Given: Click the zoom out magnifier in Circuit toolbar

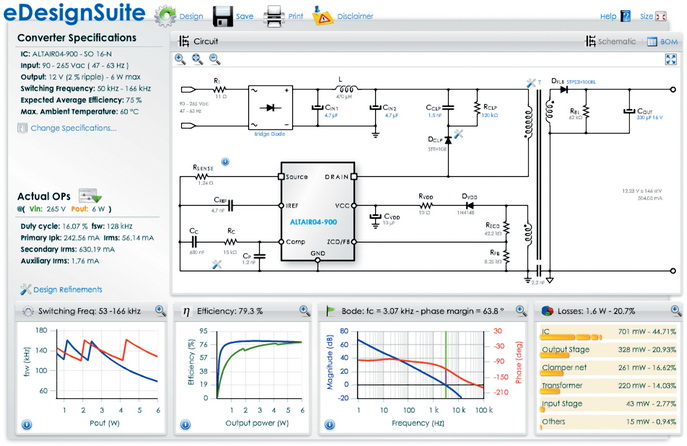Looking at the screenshot, I should [x=214, y=59].
